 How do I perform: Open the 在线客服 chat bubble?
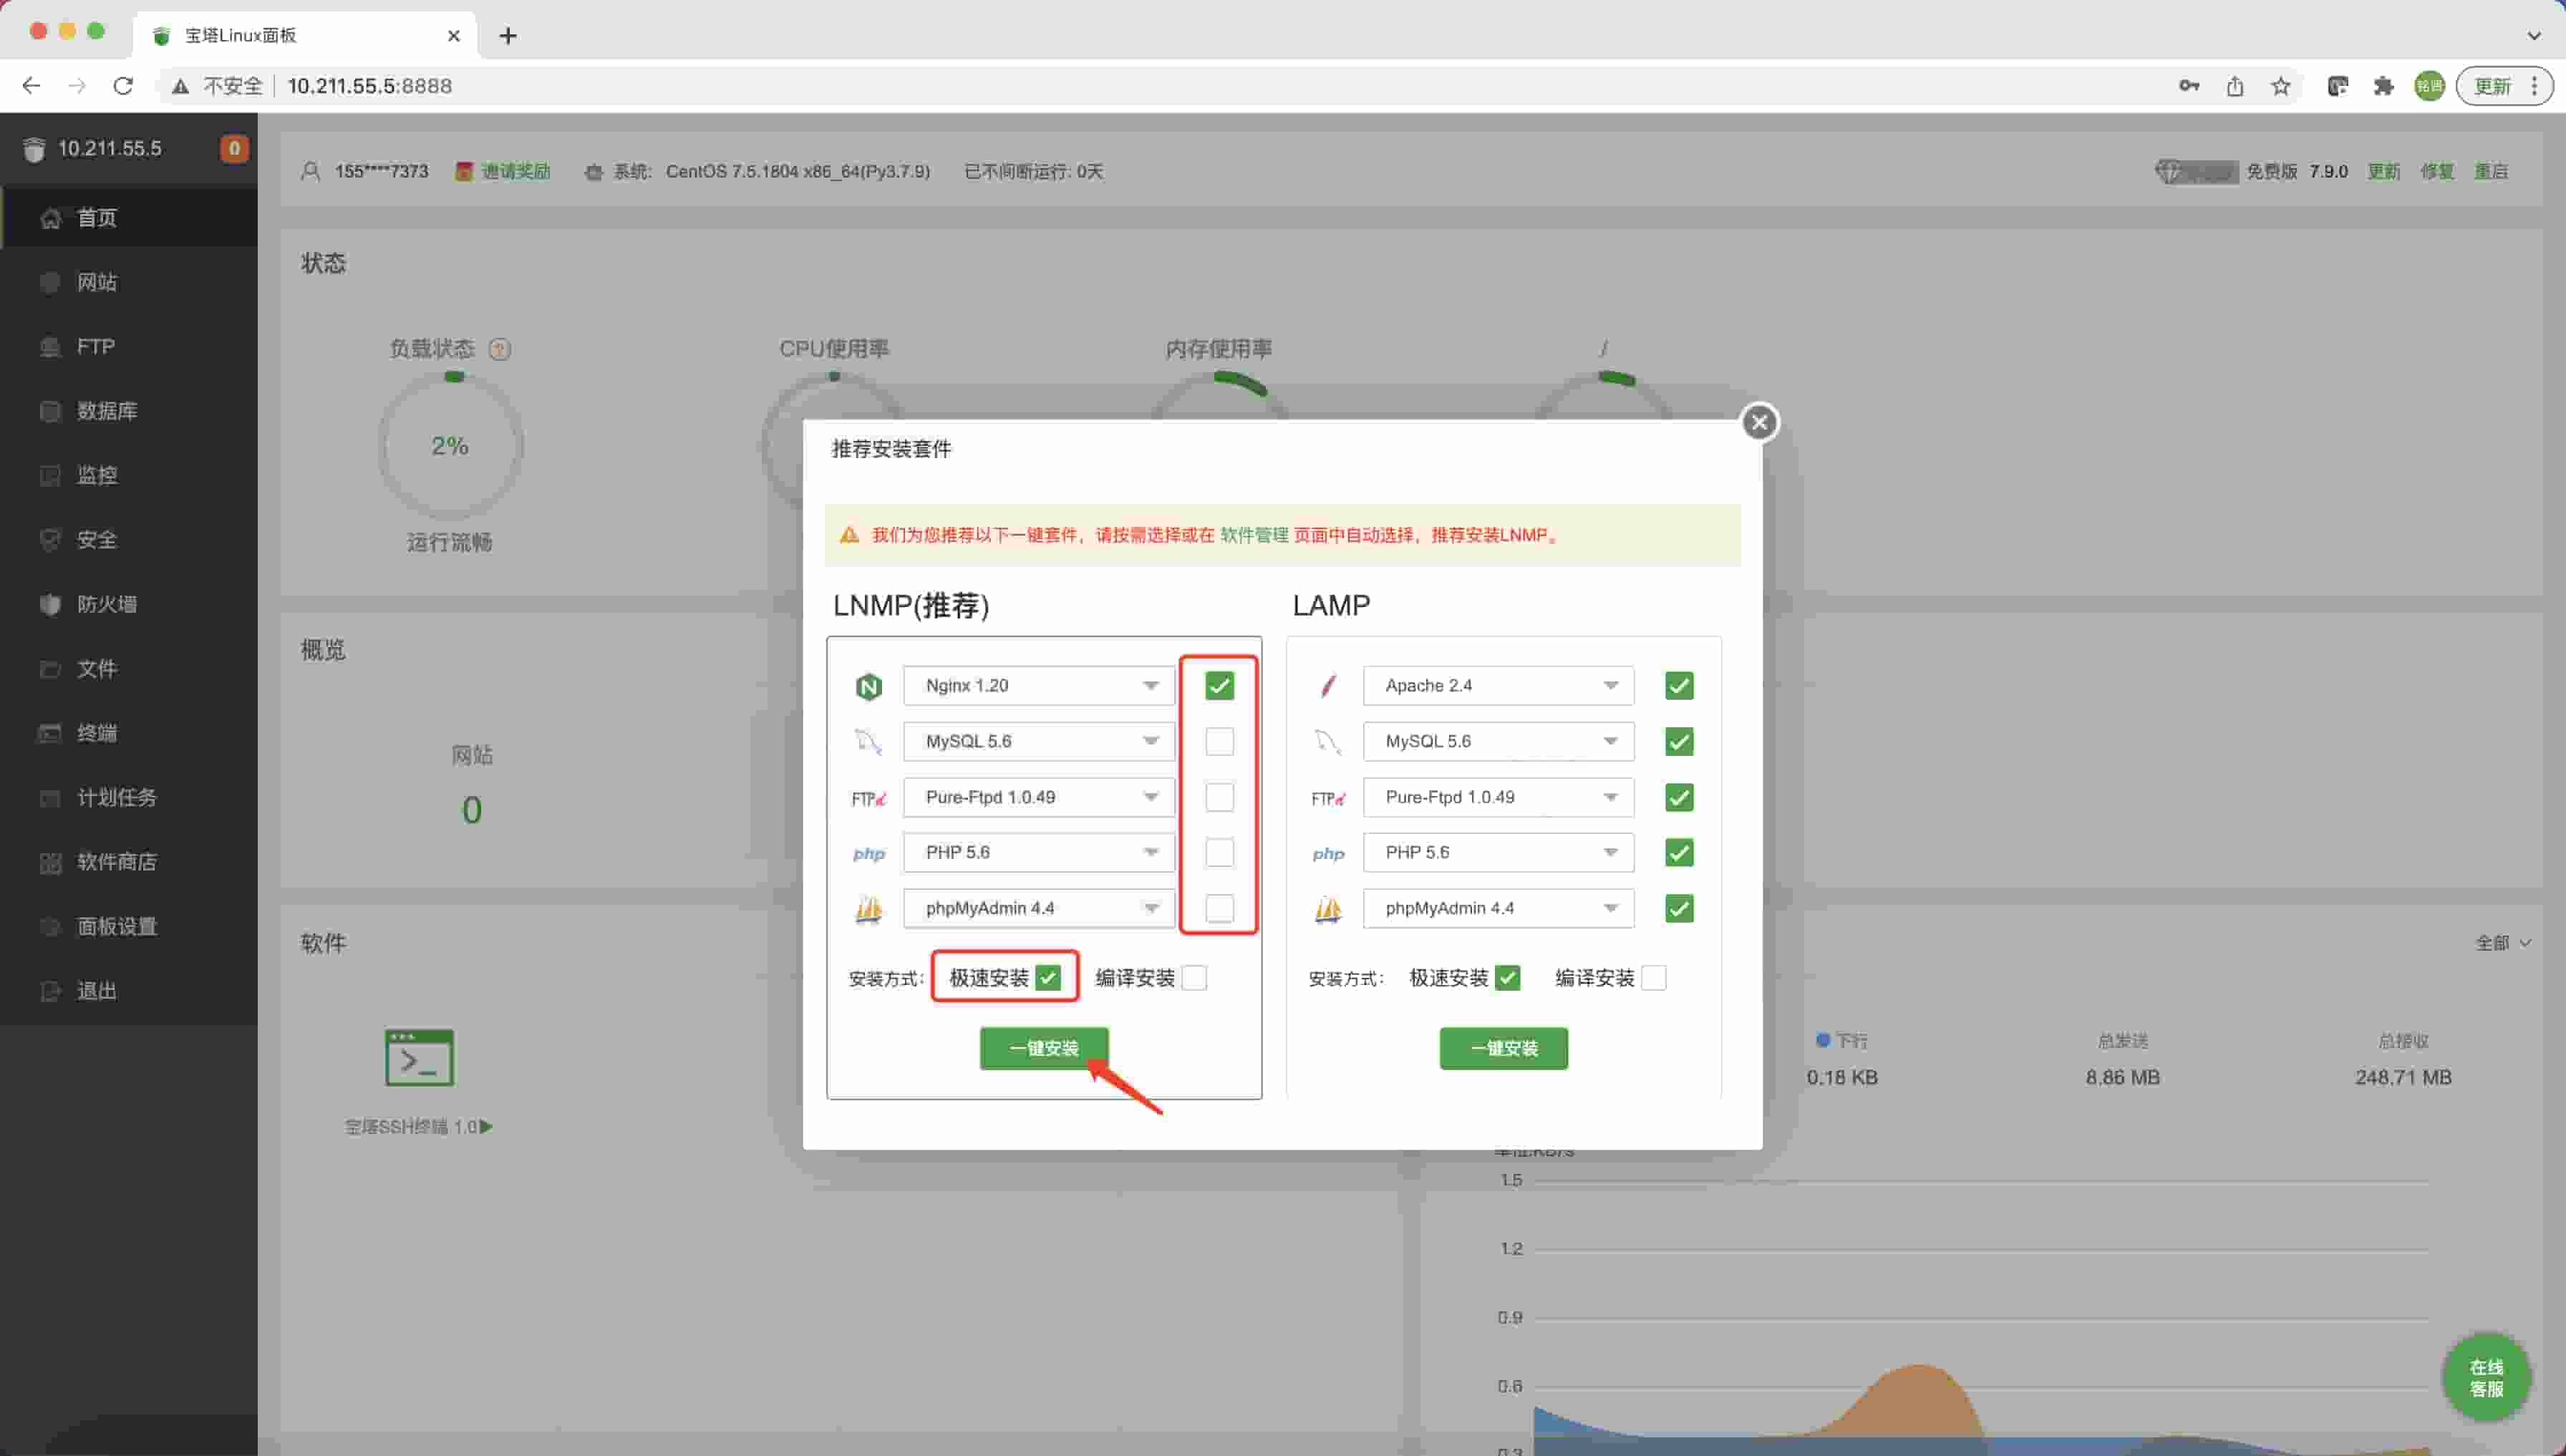[2486, 1378]
